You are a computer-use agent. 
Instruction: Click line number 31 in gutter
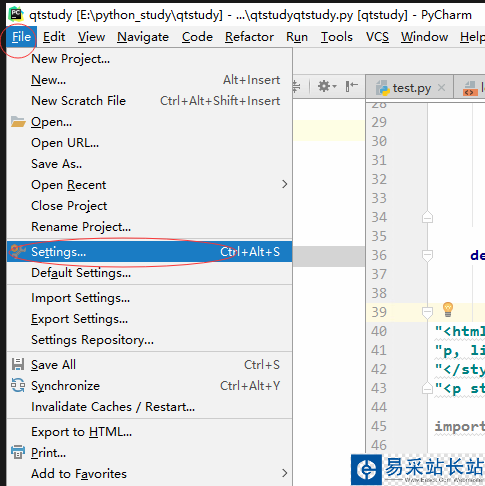pyautogui.click(x=379, y=160)
